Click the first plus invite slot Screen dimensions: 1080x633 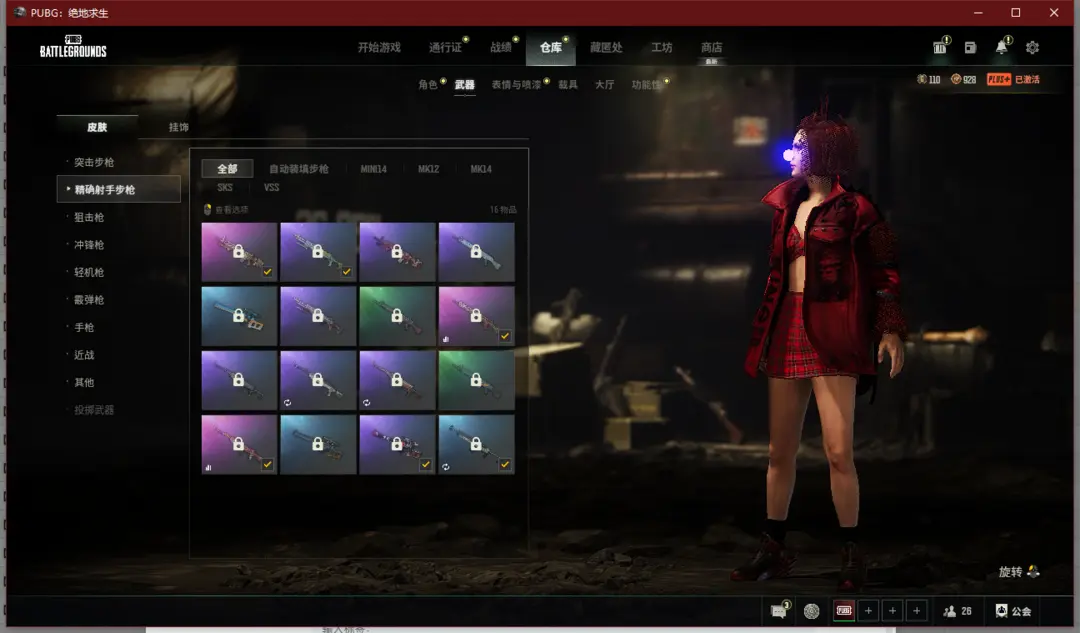click(868, 611)
